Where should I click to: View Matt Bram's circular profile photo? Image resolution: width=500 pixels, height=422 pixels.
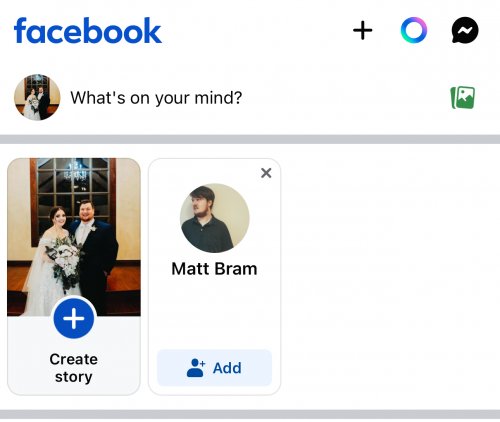214,218
